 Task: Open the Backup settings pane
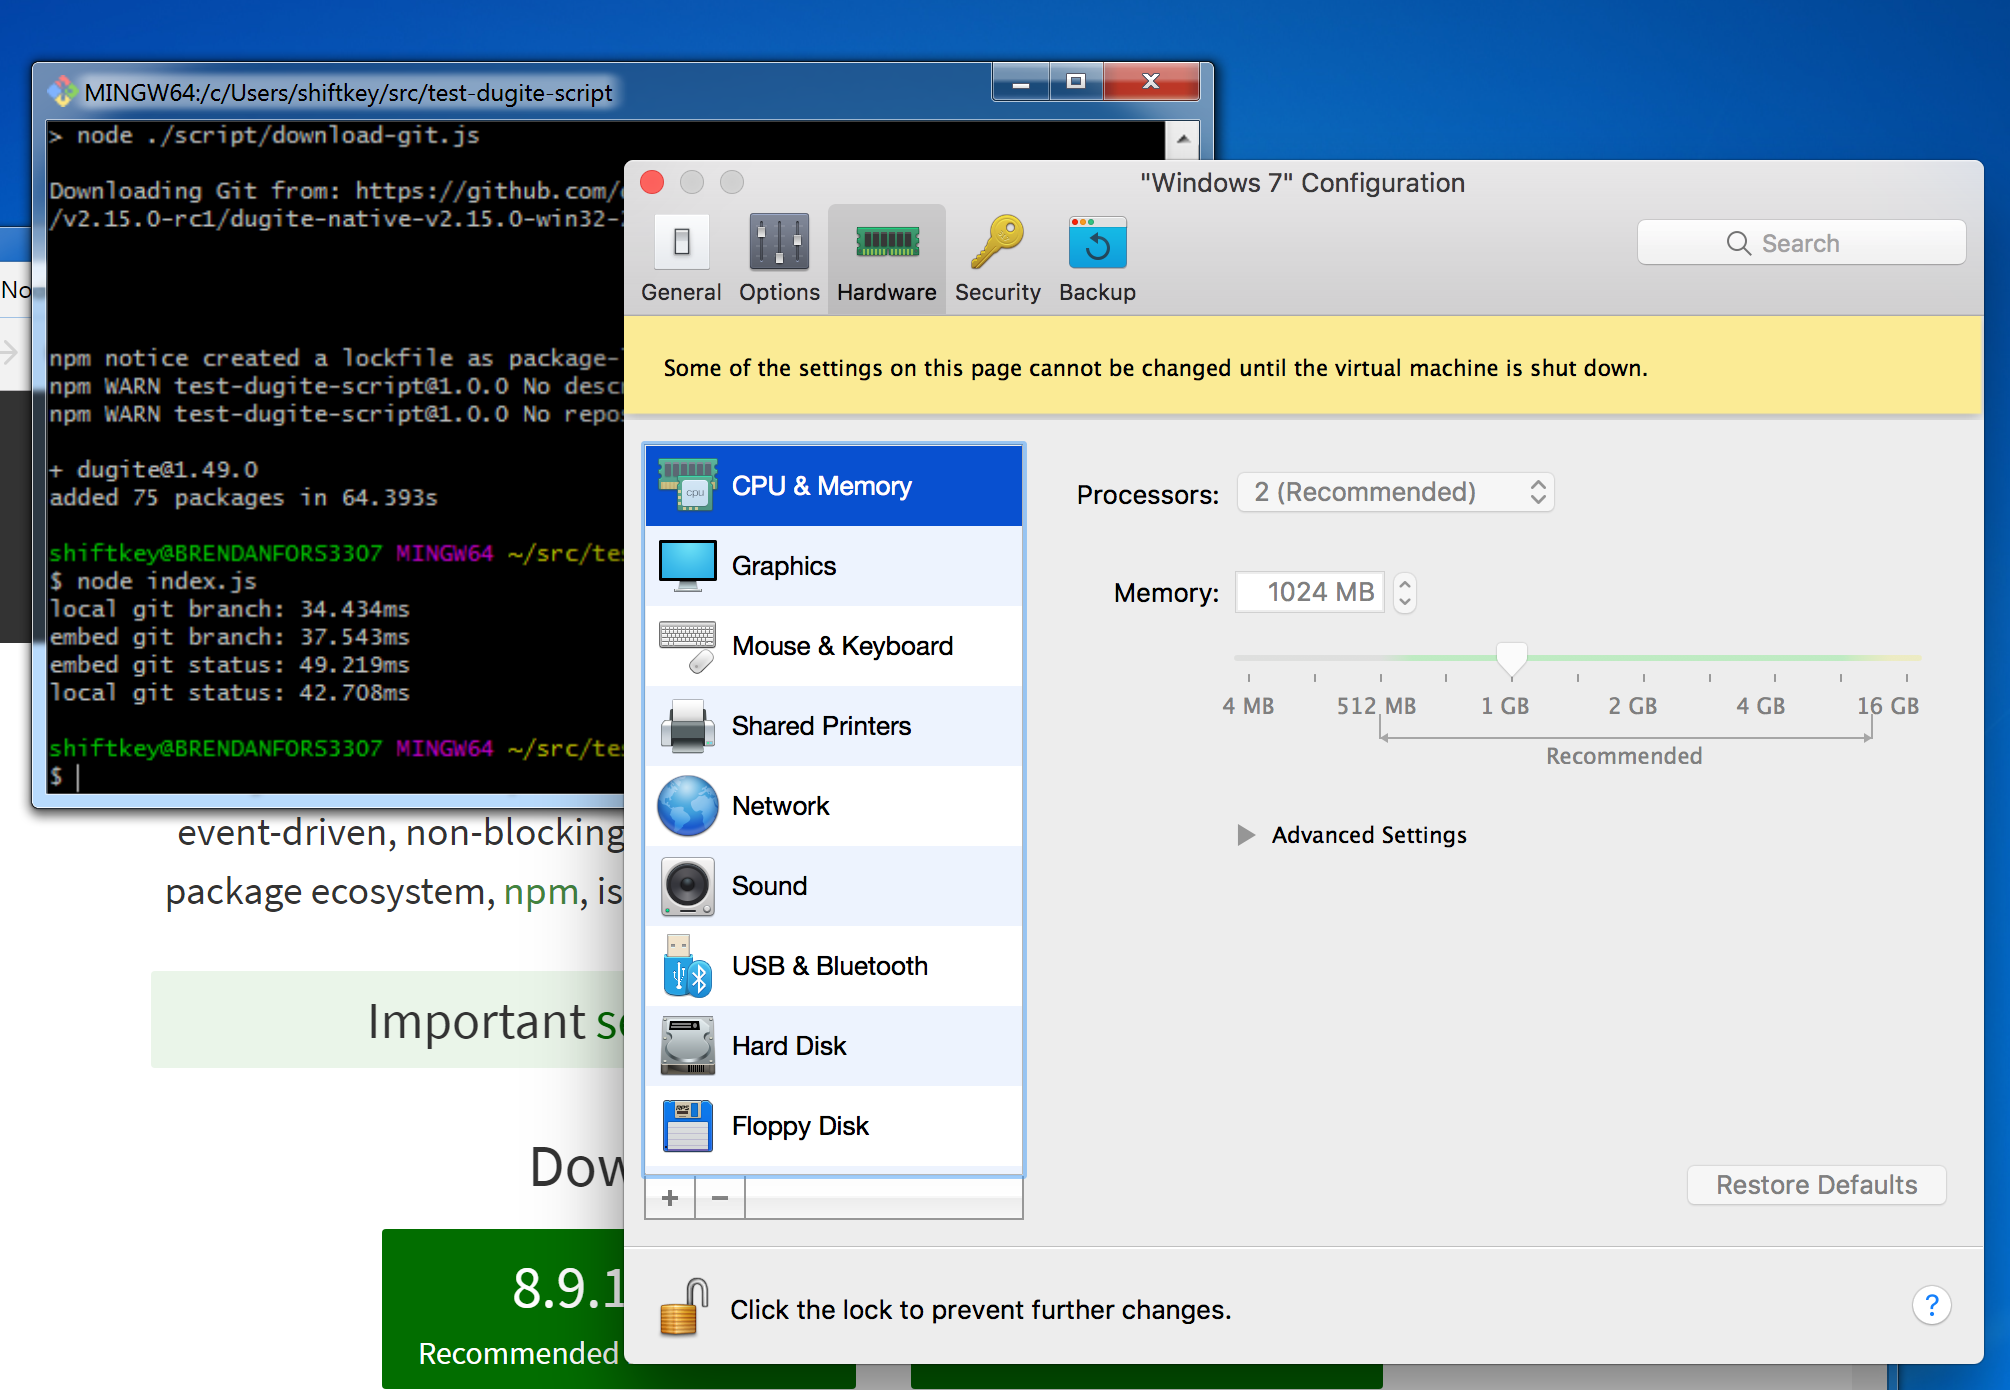tap(1096, 258)
